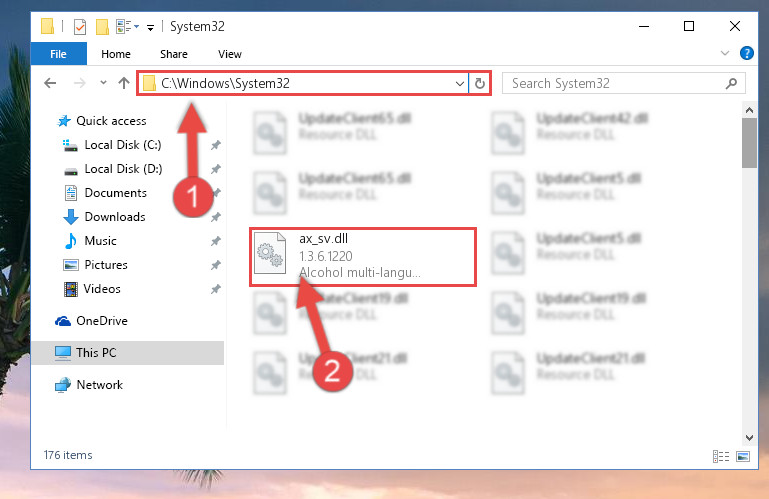Expand the address bar history dropdown
Screen dimensions: 769x499
click(460, 83)
